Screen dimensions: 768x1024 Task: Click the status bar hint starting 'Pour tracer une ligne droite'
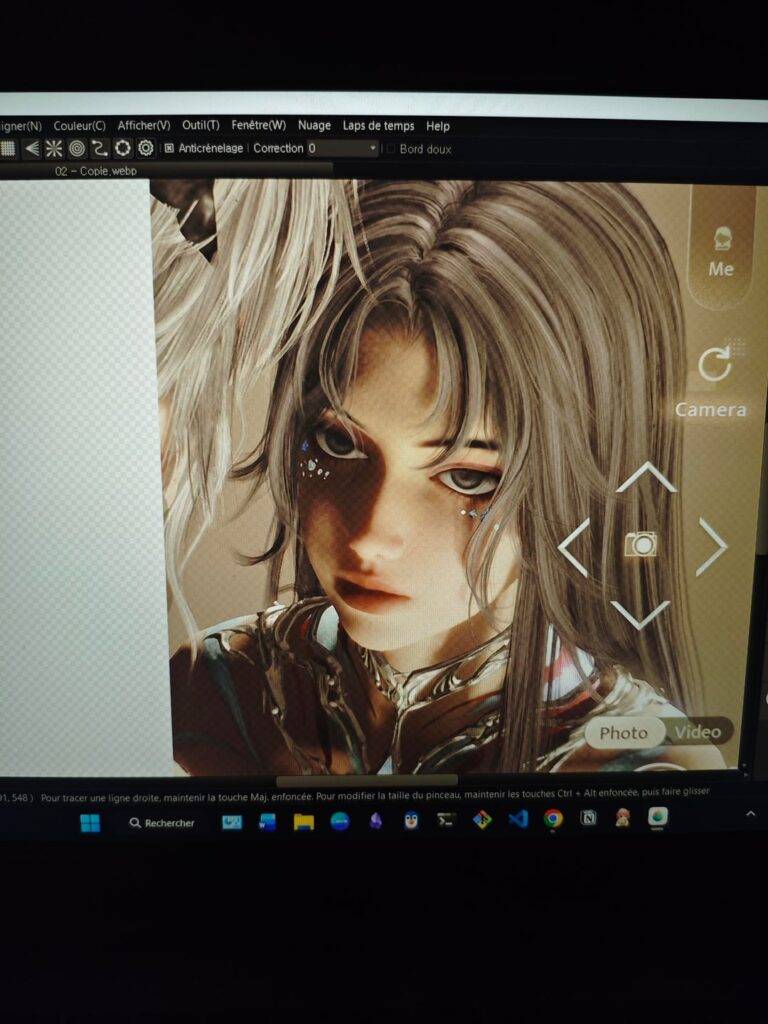point(375,795)
